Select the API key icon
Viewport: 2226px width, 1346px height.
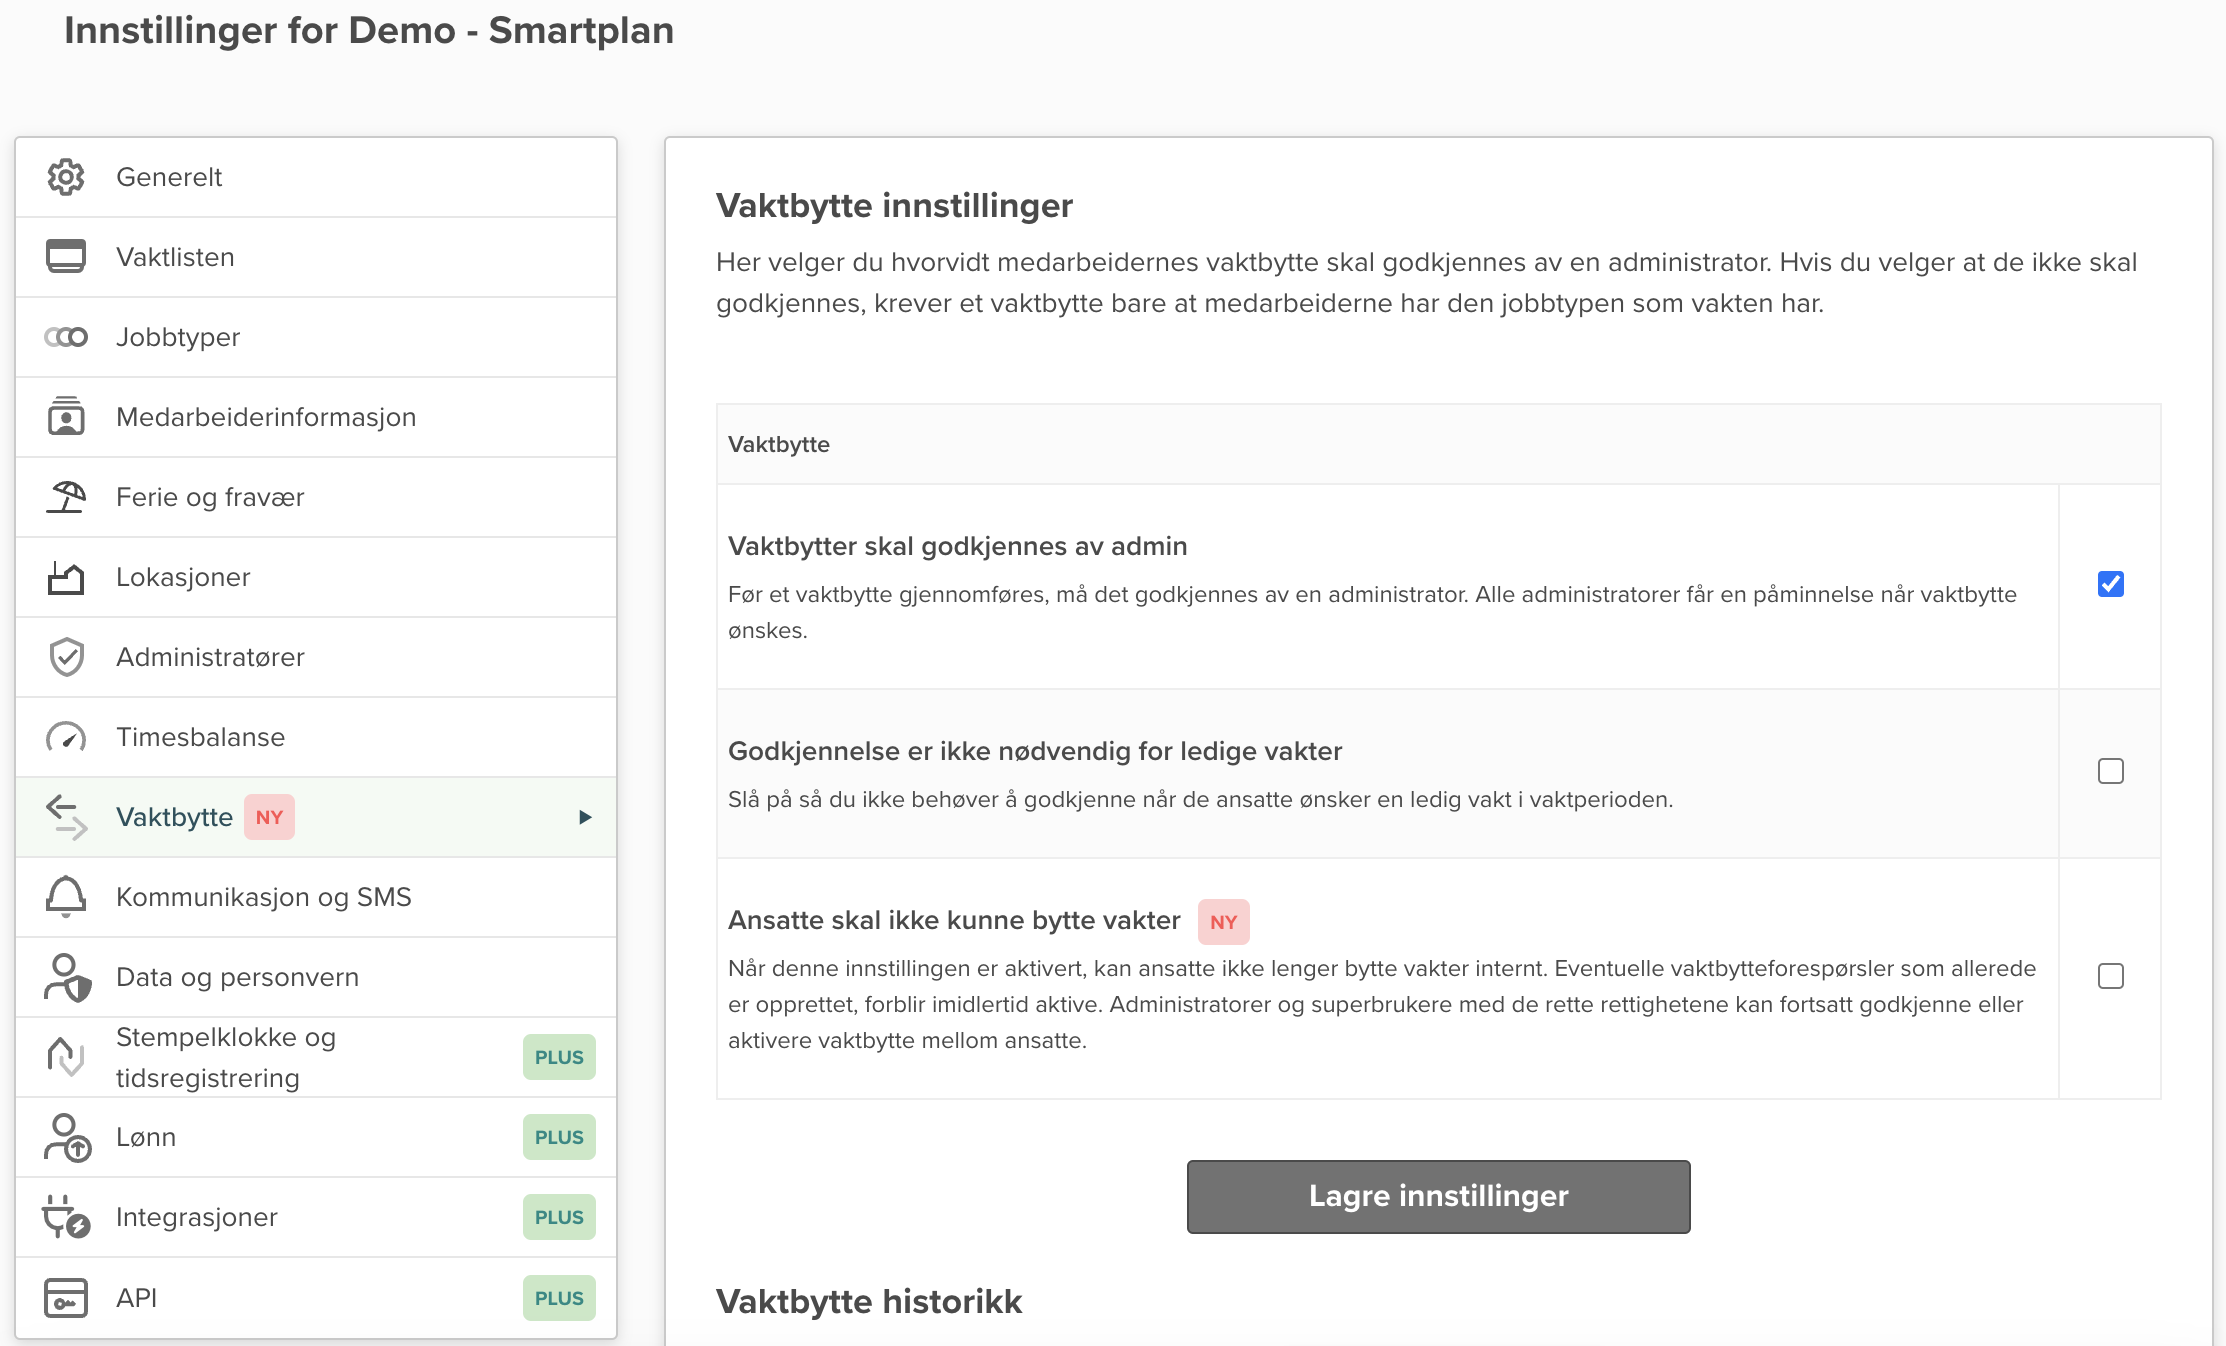pos(66,1297)
